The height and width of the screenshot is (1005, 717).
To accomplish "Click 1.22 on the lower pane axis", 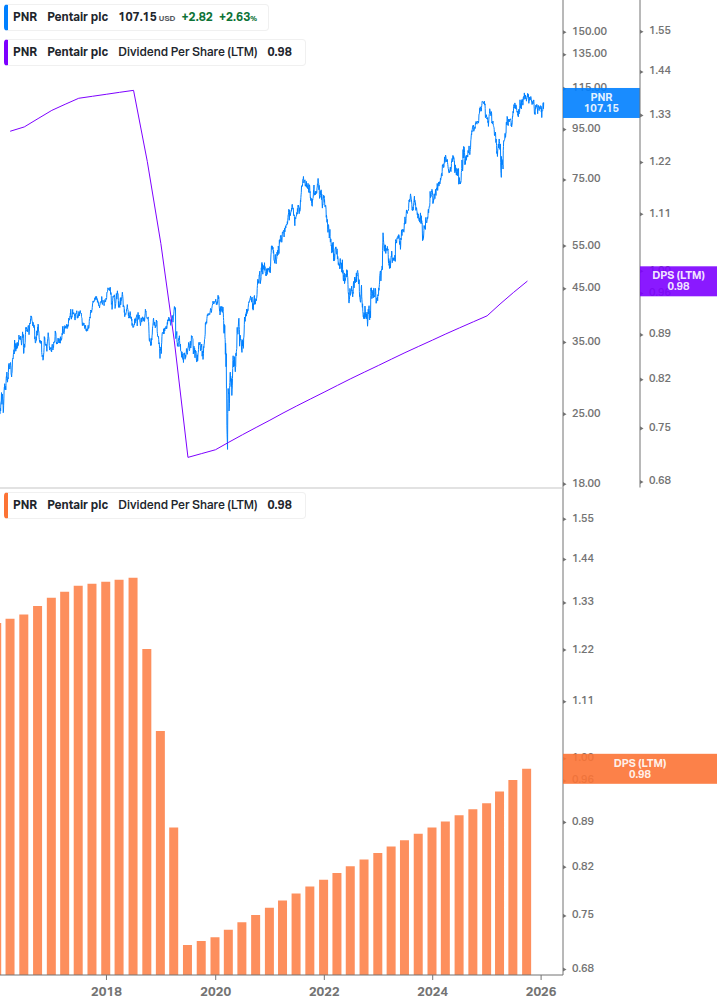I will (x=582, y=649).
